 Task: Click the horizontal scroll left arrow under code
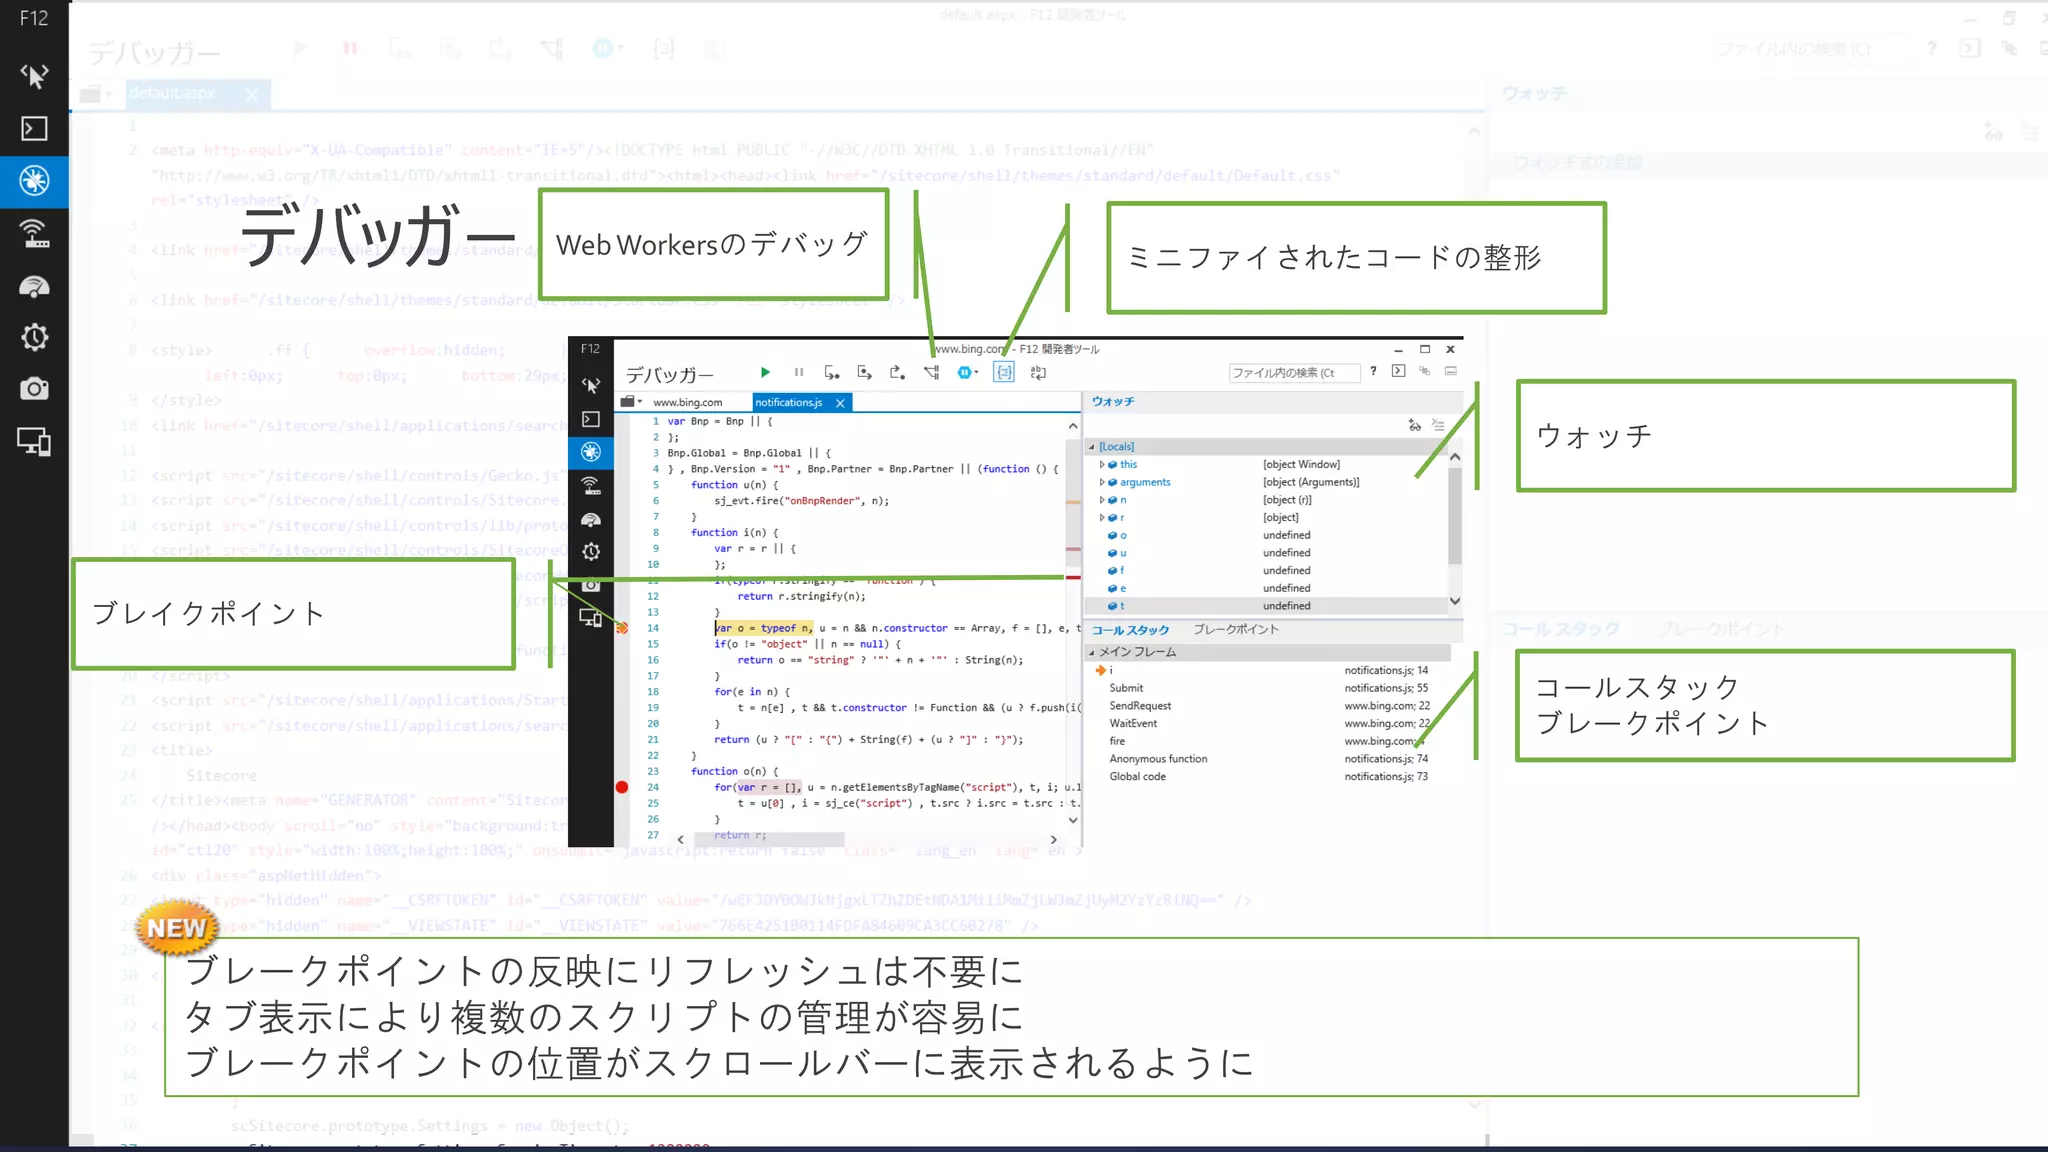pyautogui.click(x=681, y=840)
